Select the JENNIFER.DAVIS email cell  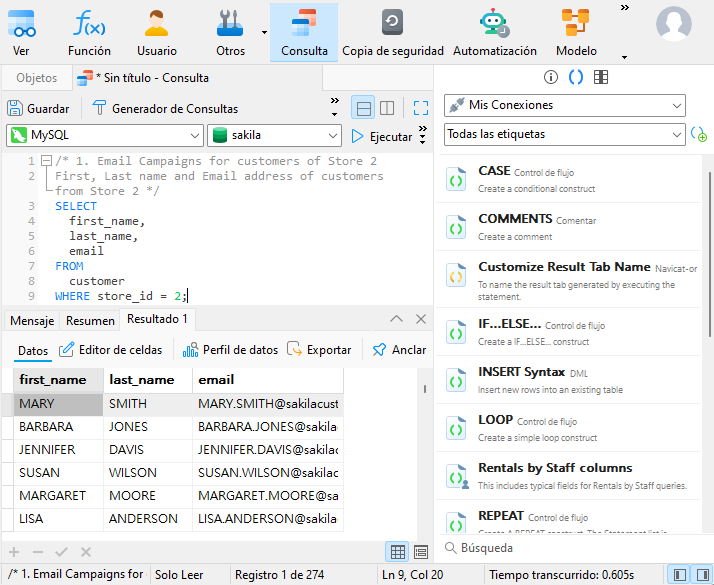pos(268,450)
